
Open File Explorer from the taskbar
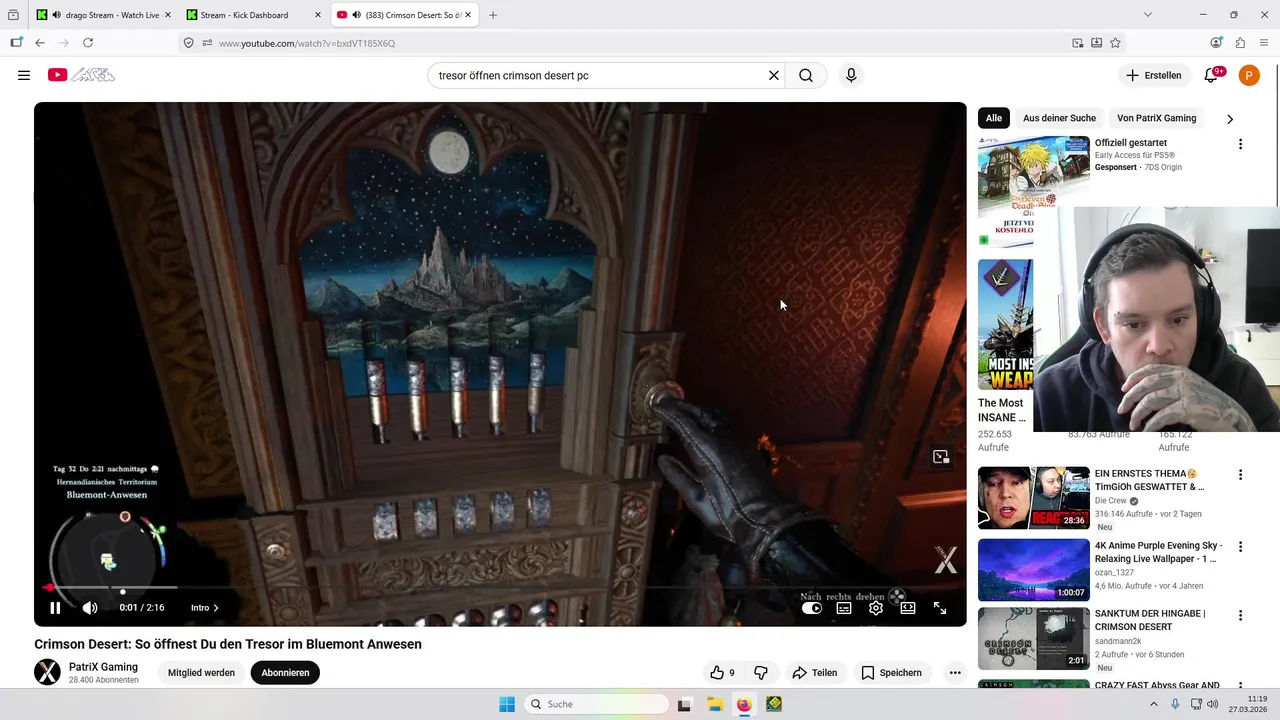point(715,704)
